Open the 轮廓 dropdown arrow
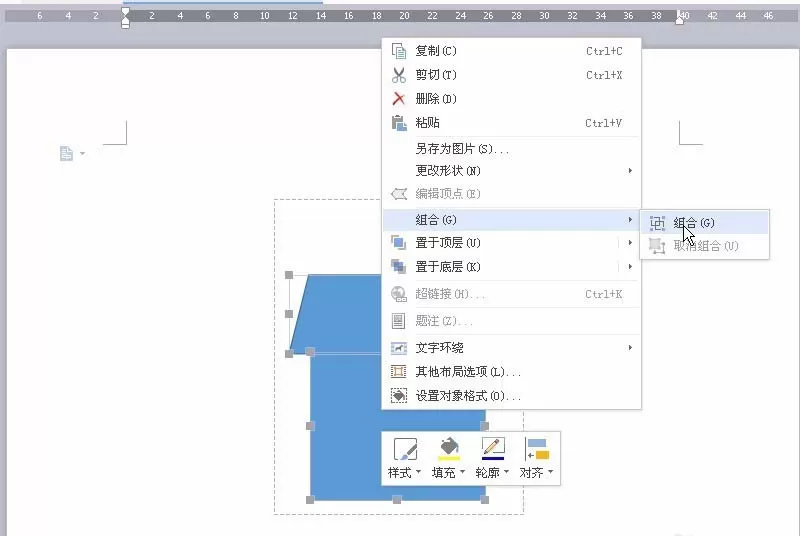 pyautogui.click(x=506, y=472)
